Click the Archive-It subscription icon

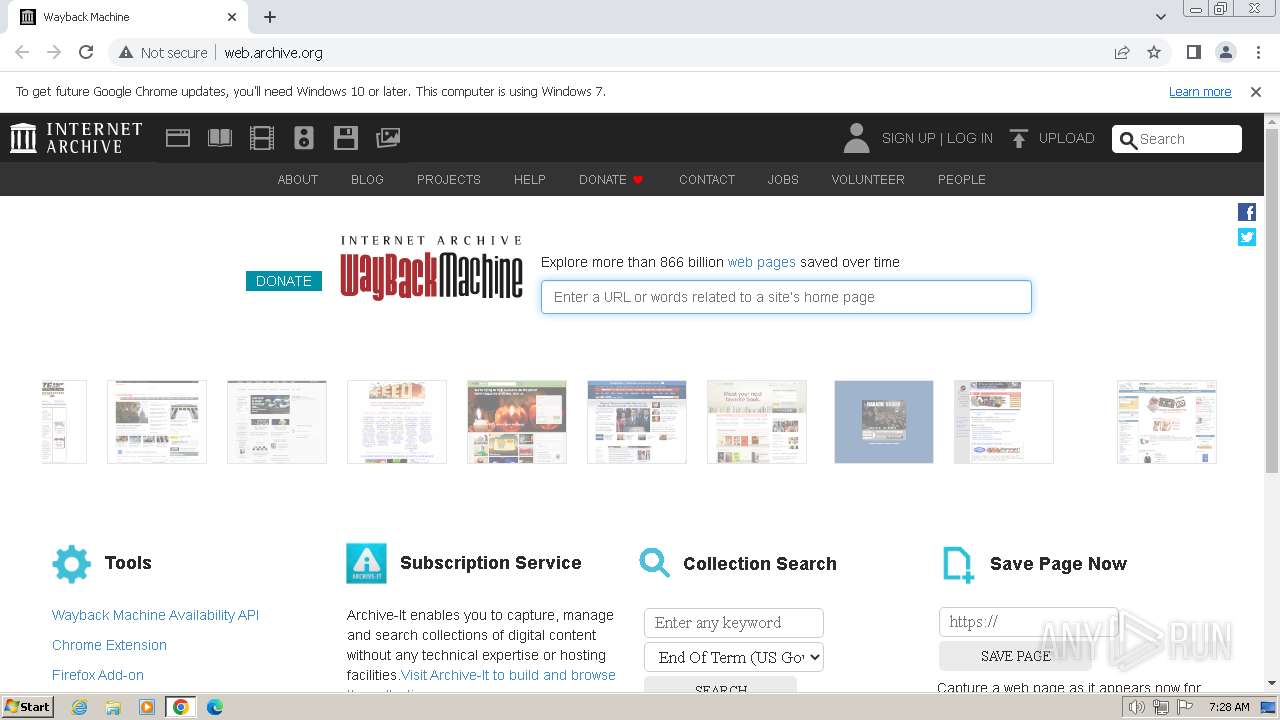coord(366,564)
